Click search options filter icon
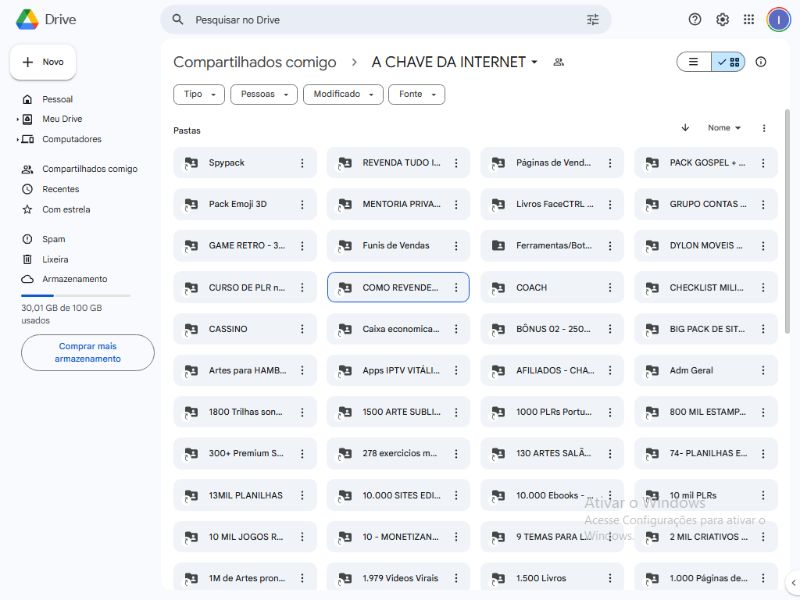The height and width of the screenshot is (600, 800). (593, 19)
